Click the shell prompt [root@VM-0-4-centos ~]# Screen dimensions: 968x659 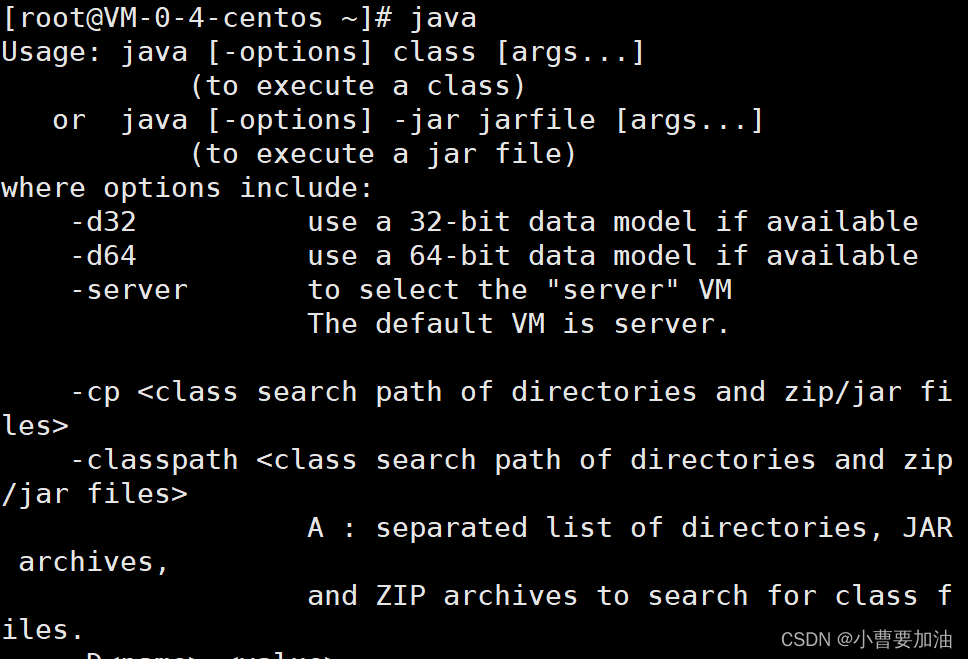(x=197, y=18)
